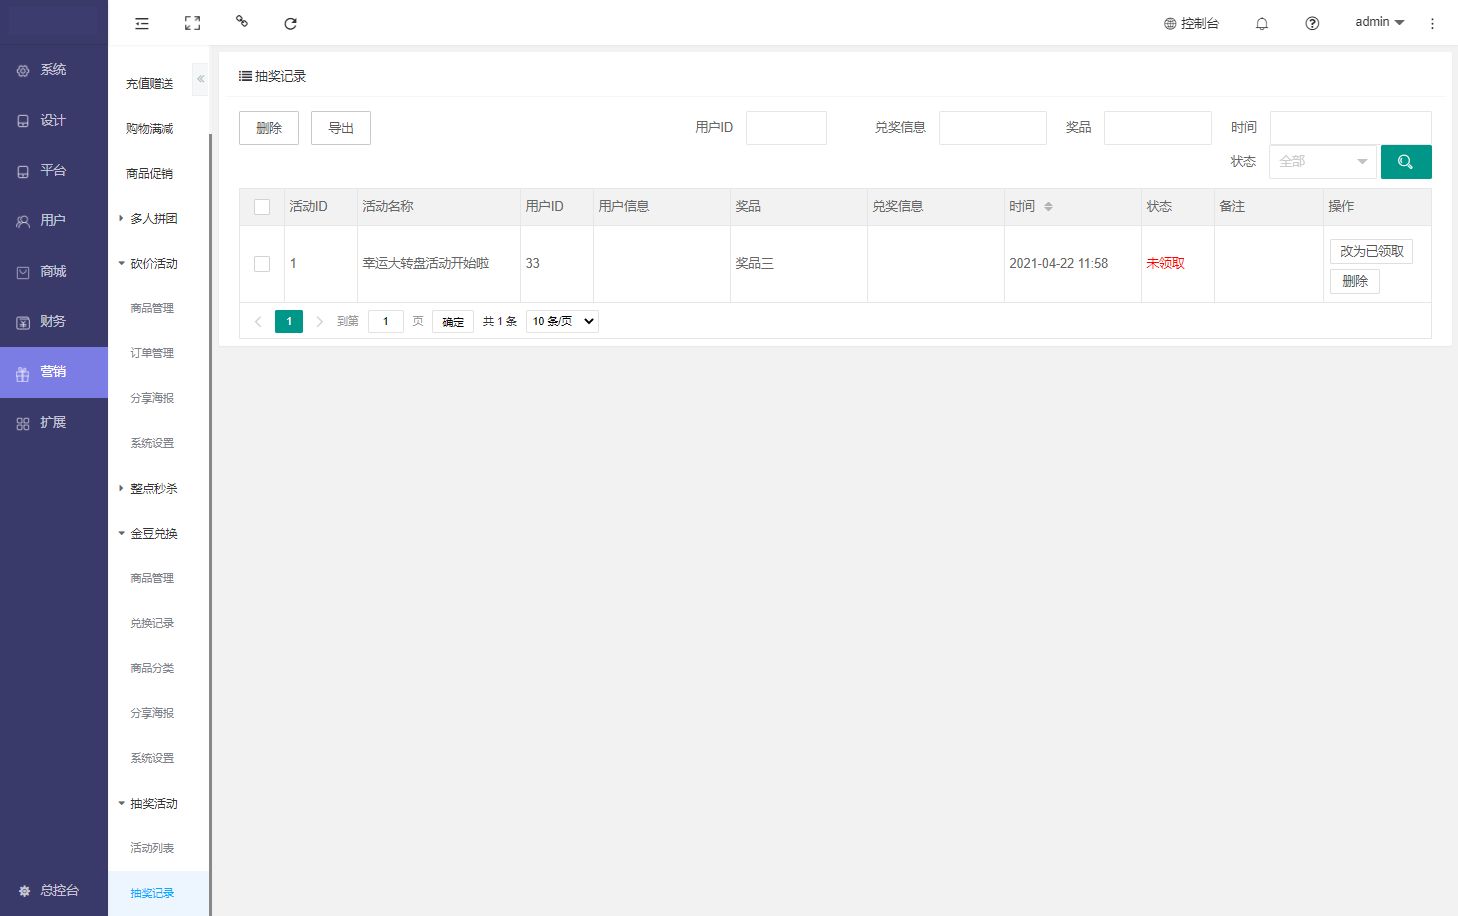Select the checkbox for activity ID 1 row
This screenshot has width=1458, height=916.
pos(262,264)
